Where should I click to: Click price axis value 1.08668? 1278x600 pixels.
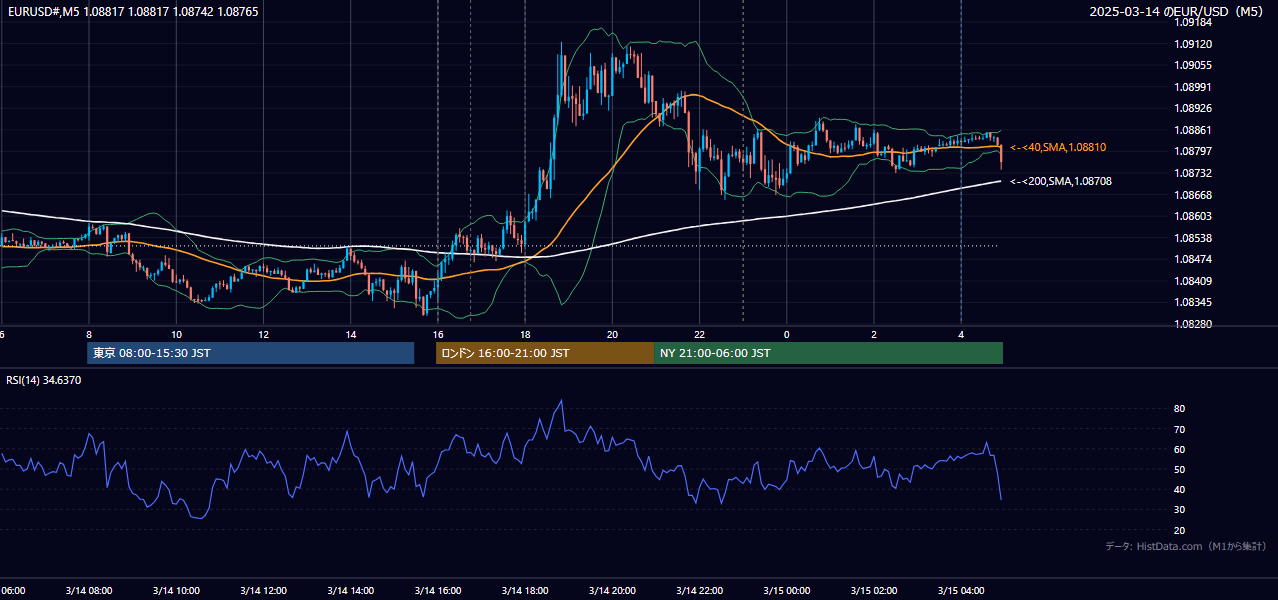(1192, 195)
